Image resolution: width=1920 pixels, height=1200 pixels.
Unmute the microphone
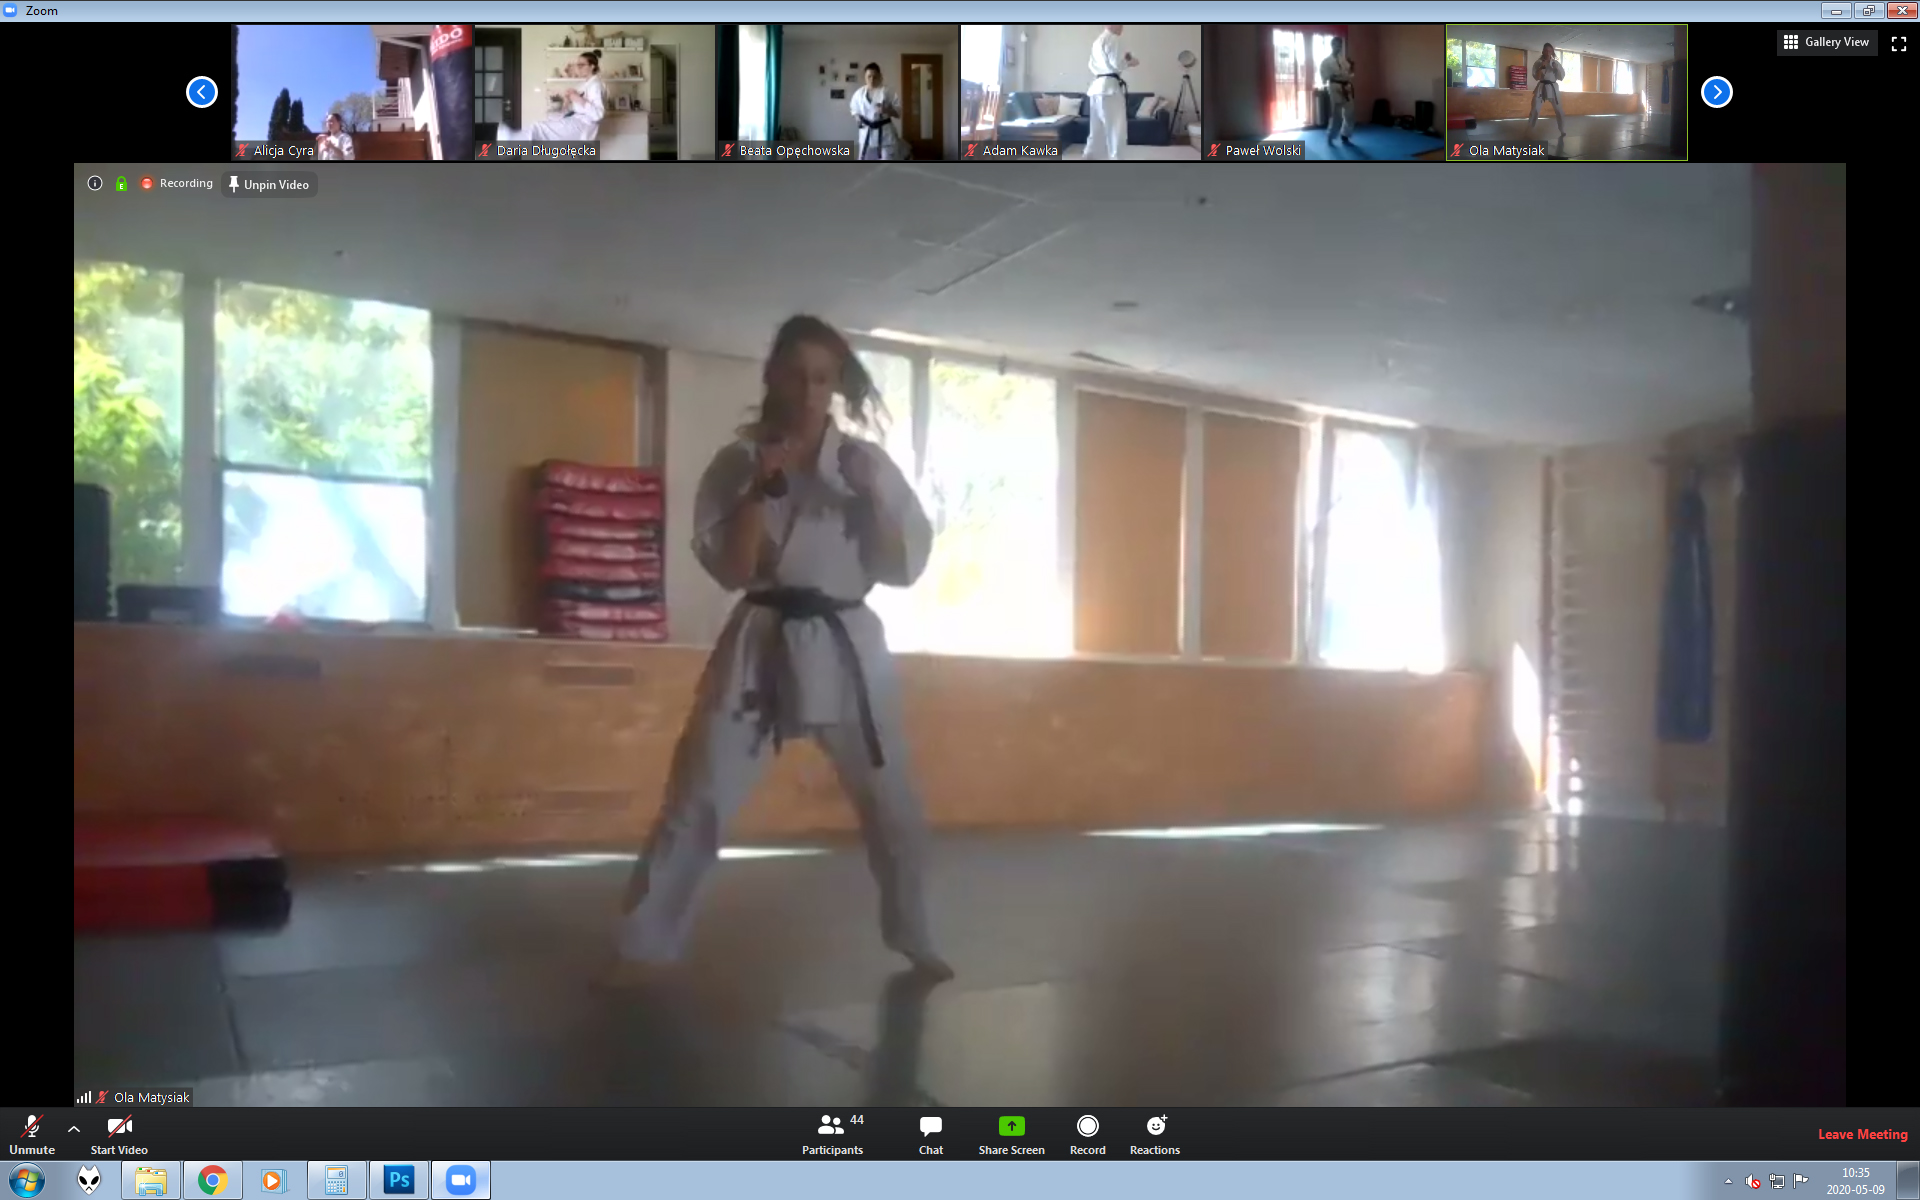coord(32,1135)
